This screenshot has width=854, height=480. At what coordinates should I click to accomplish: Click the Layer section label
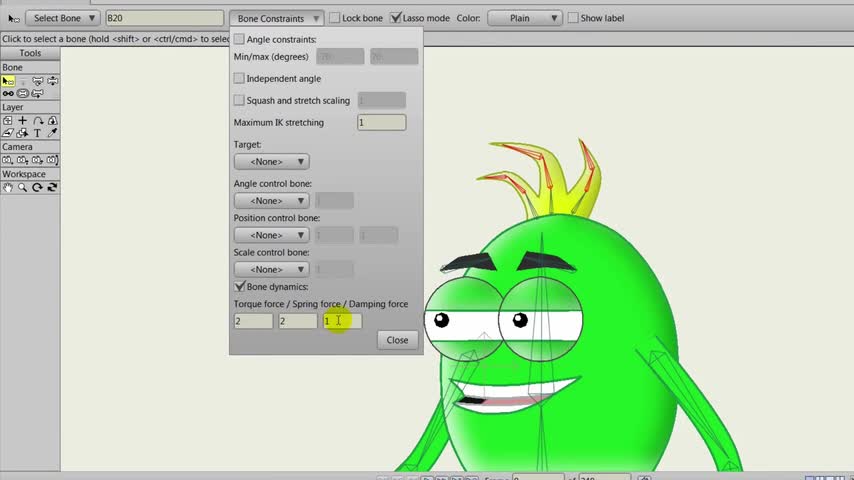coord(13,107)
